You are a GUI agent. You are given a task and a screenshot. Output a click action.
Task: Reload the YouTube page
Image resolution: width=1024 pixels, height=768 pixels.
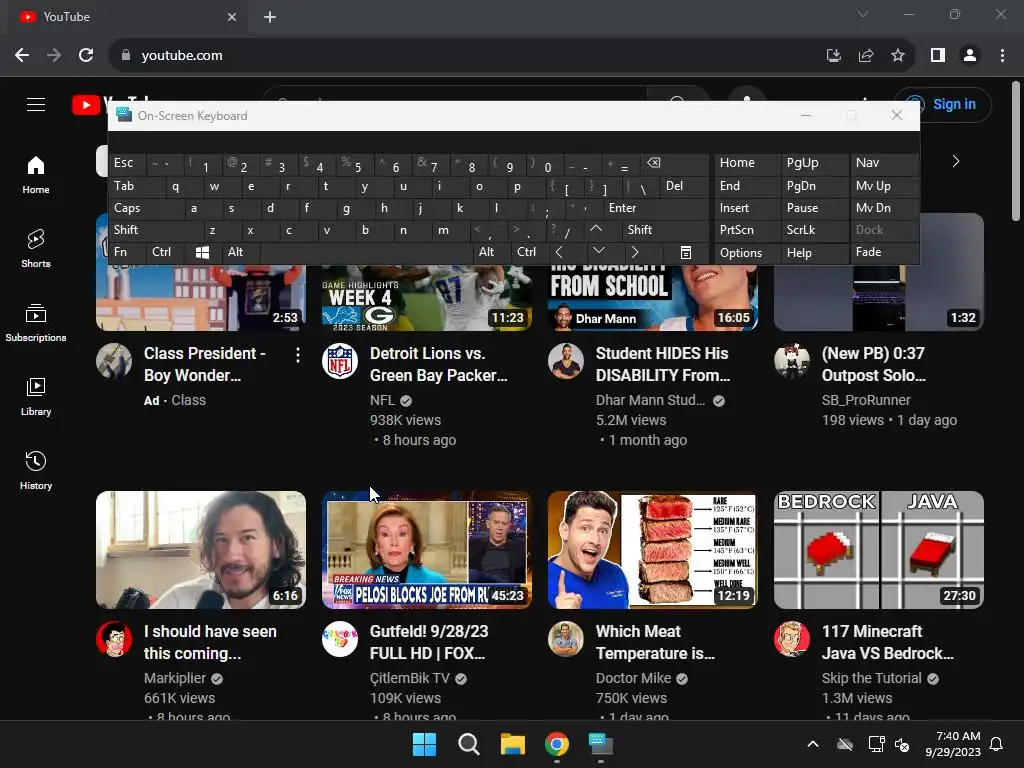click(86, 56)
